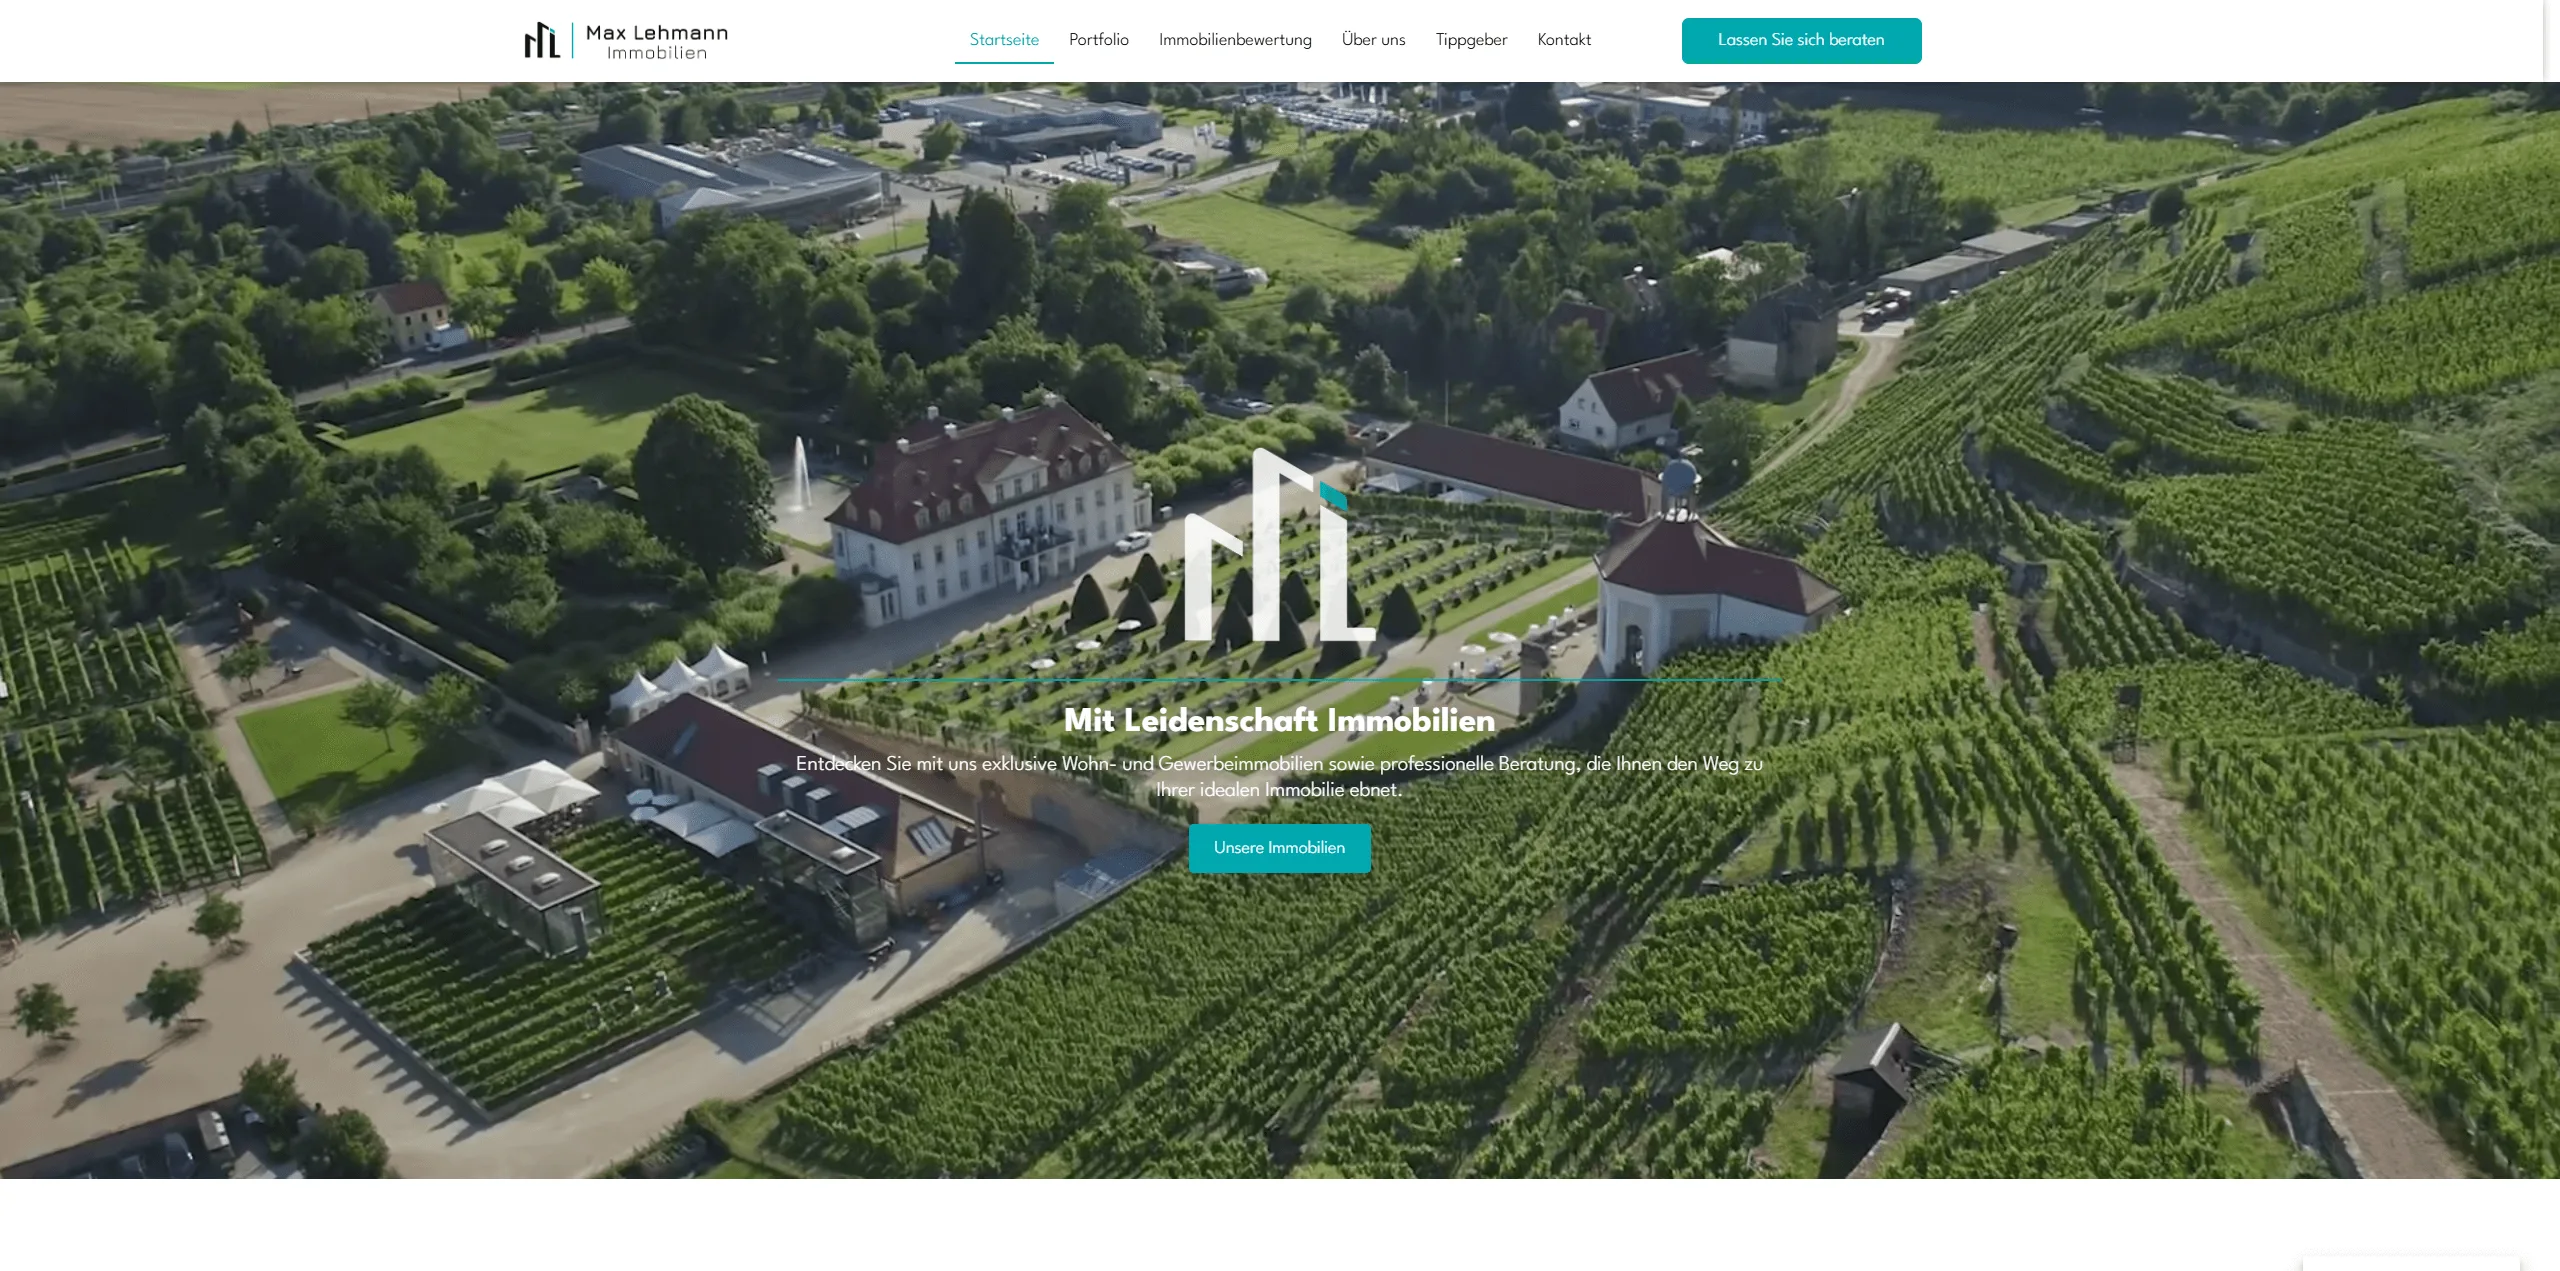Click the Mit Leidenschaft Immobilien headline
Viewport: 2560px width, 1271px height.
click(1279, 720)
